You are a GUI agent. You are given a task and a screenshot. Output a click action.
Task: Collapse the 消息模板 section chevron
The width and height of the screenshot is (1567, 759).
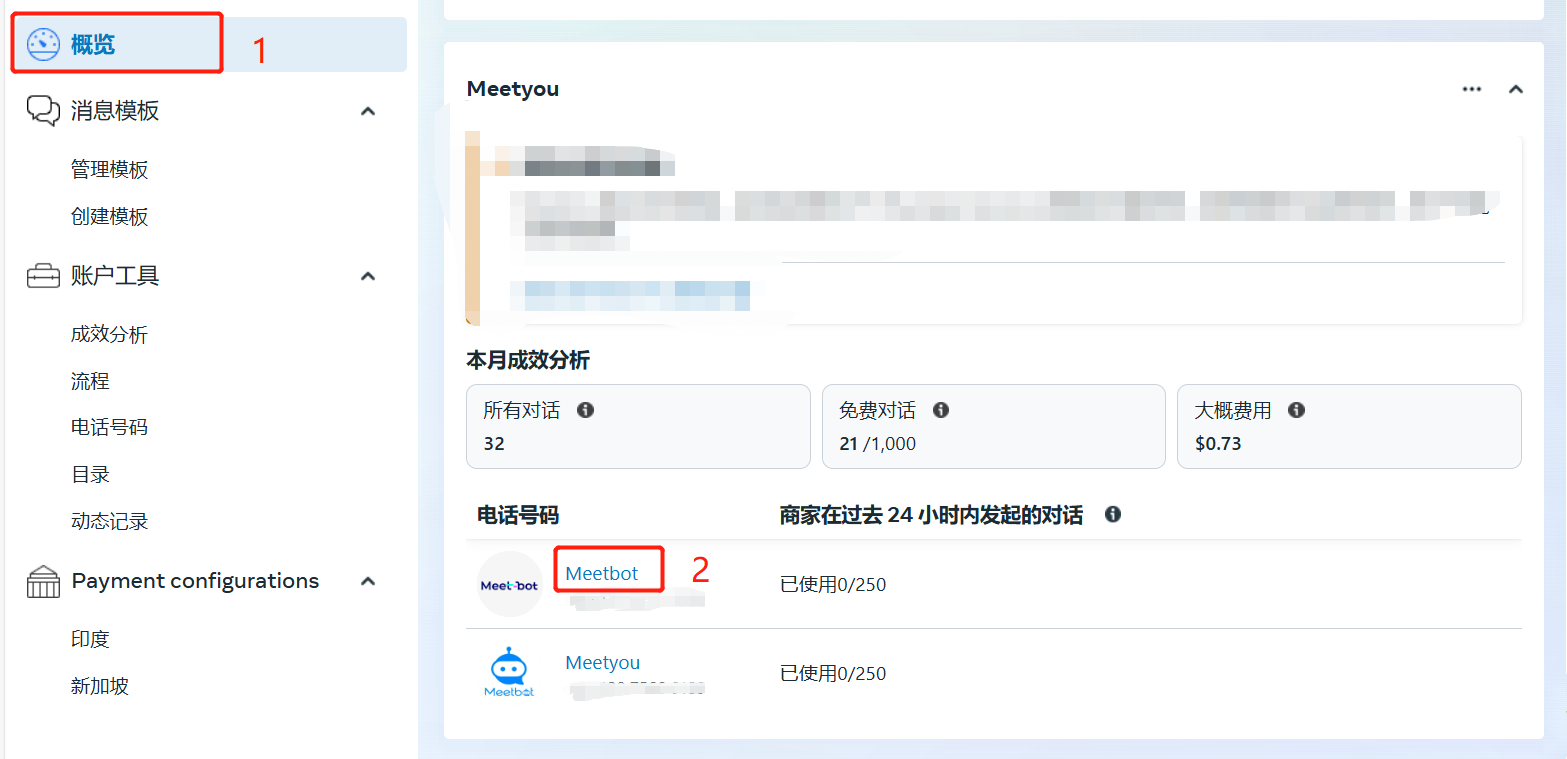[368, 111]
